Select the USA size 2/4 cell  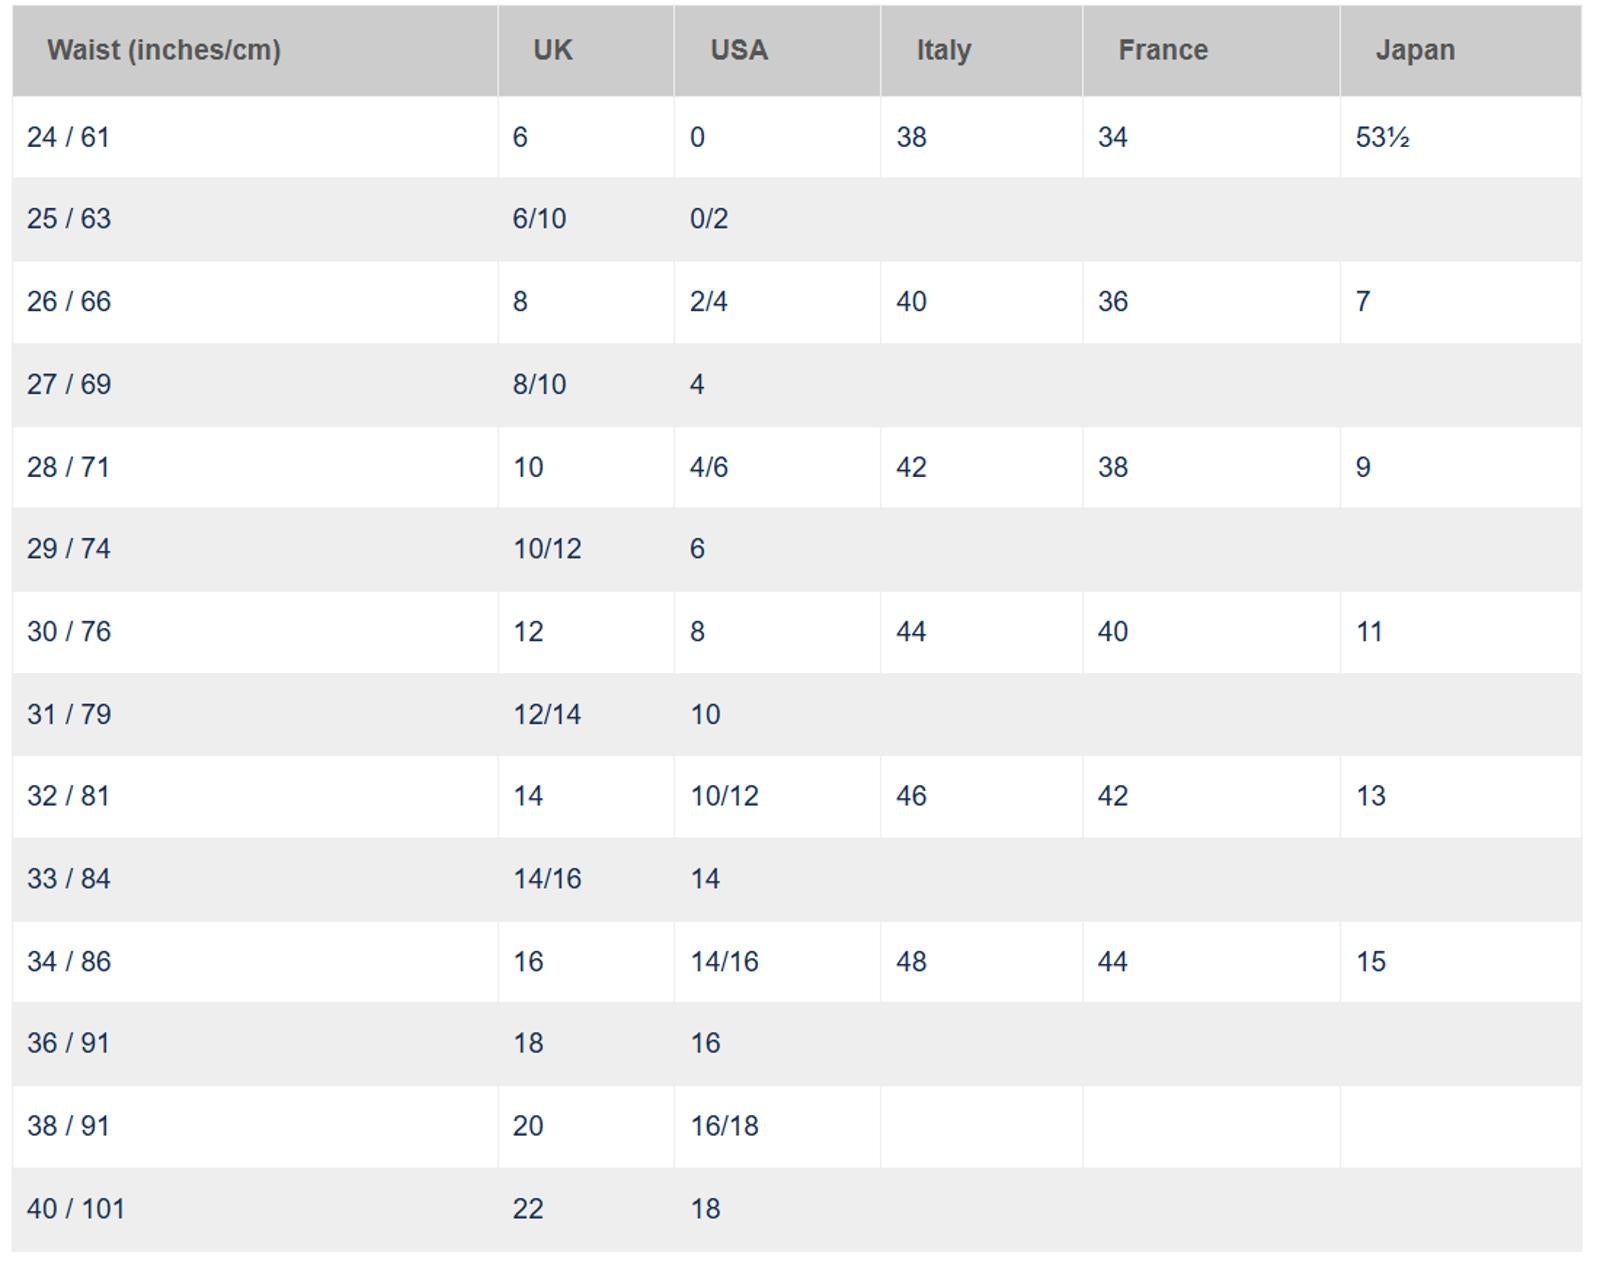coord(709,302)
